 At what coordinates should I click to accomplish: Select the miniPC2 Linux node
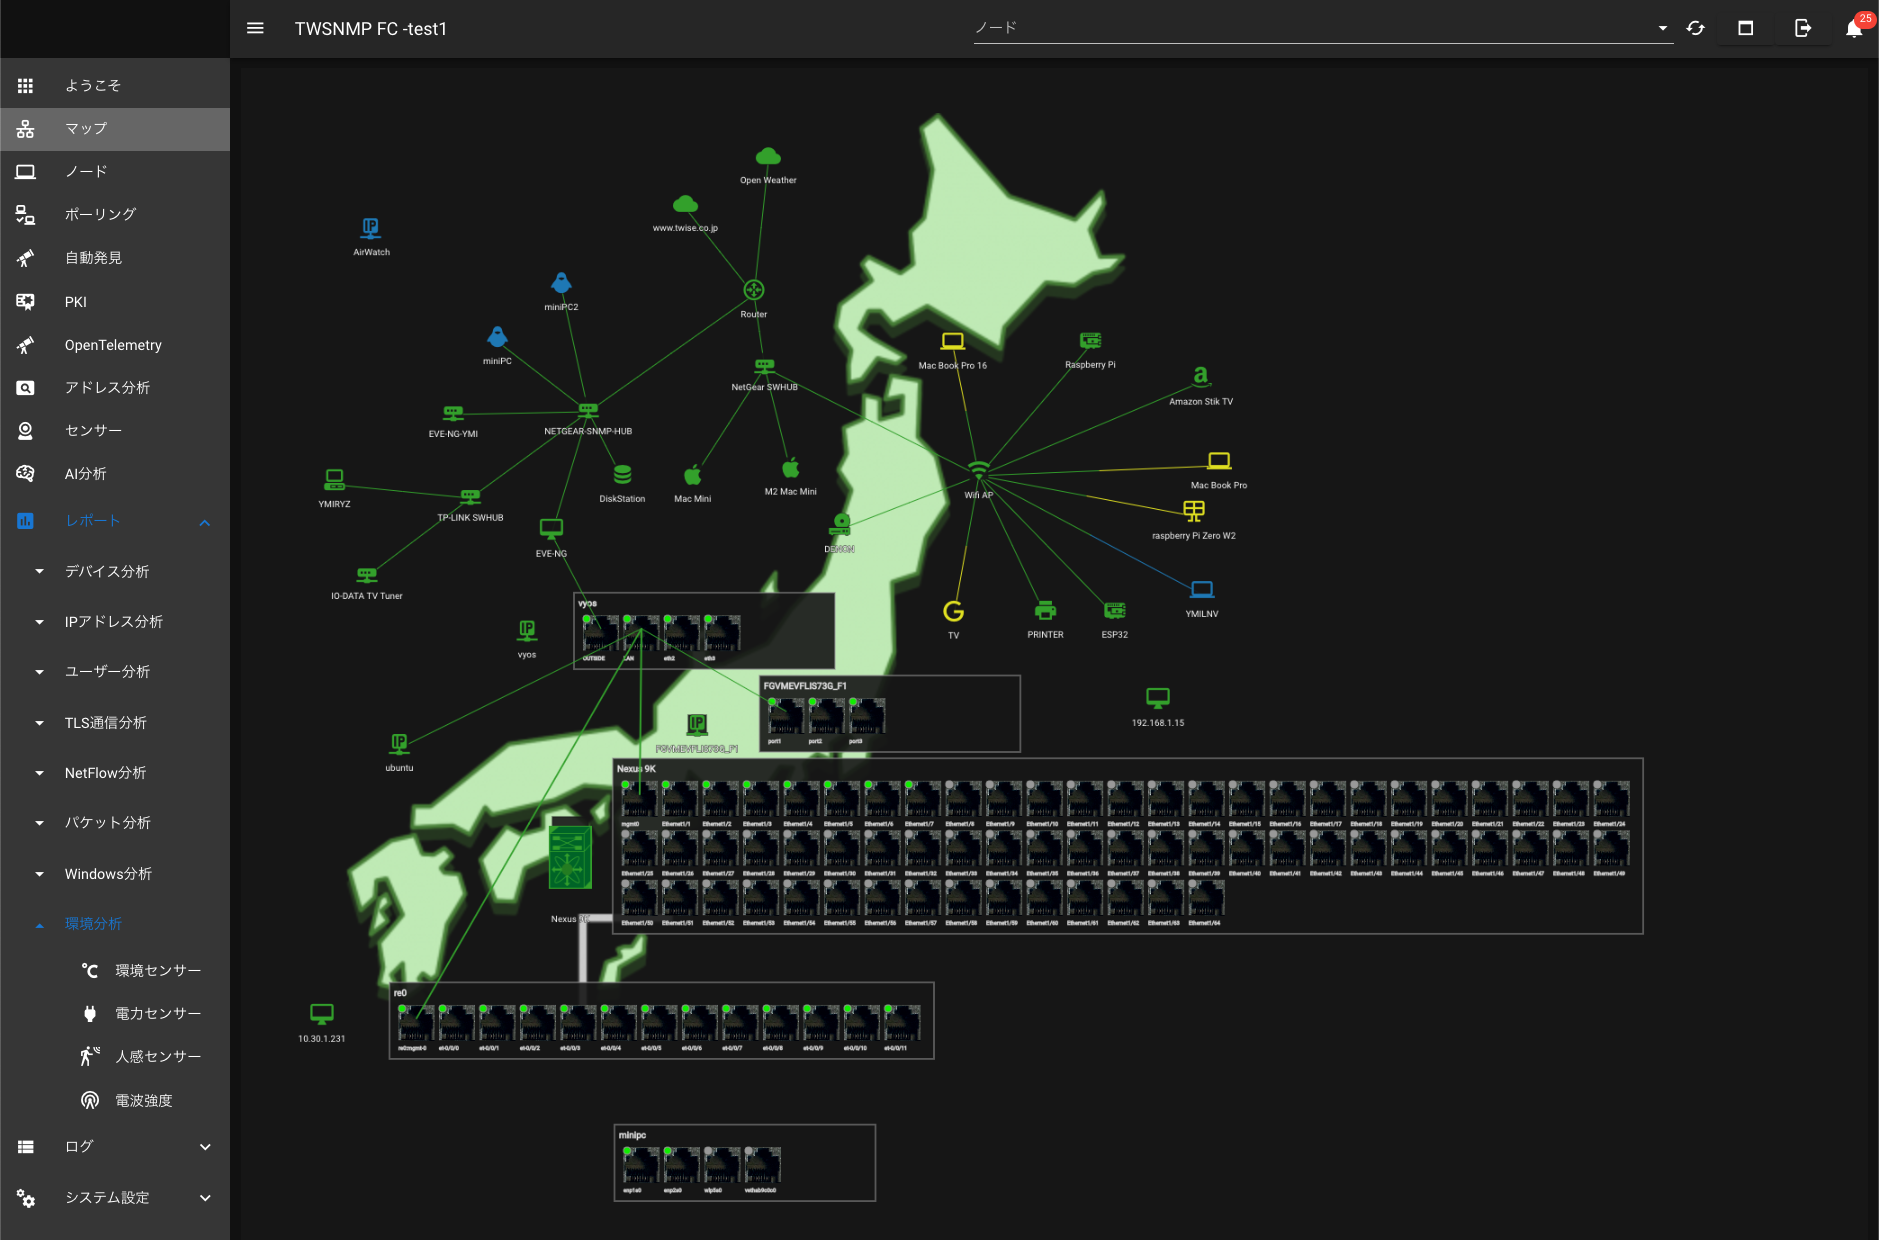pos(561,283)
